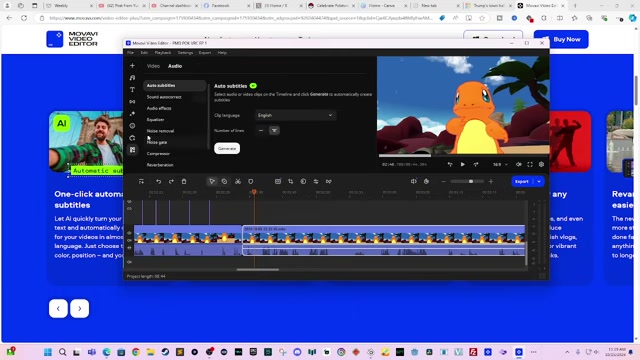Select Reverberation in audio list
The width and height of the screenshot is (640, 360).
click(160, 165)
